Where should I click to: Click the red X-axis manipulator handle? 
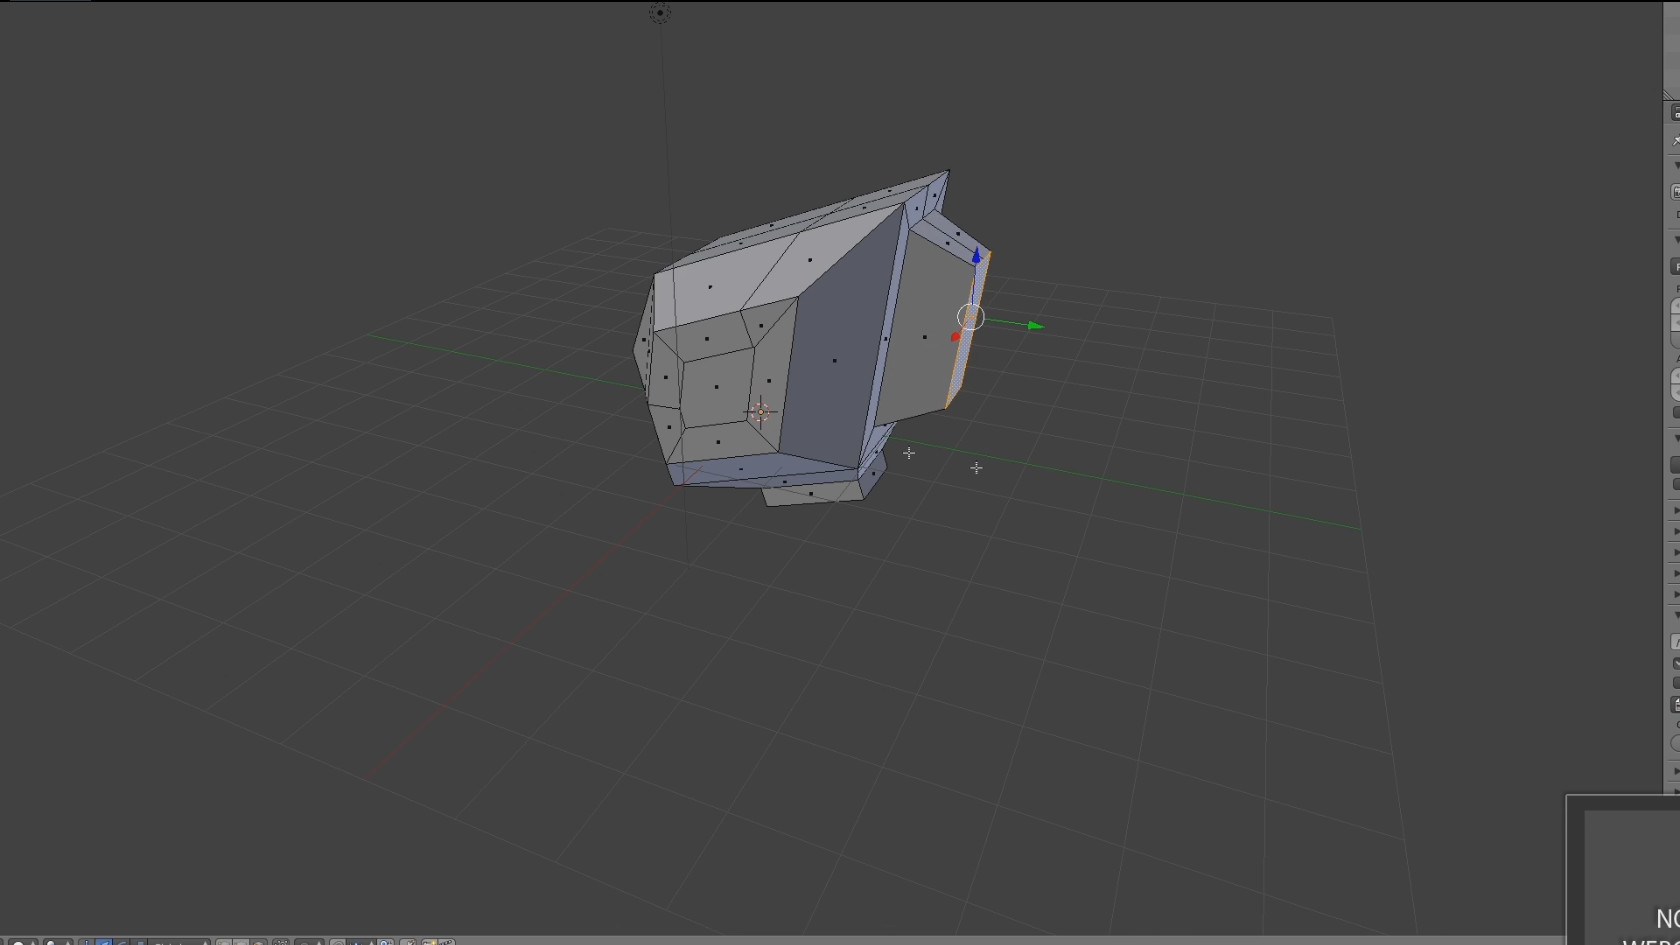click(x=955, y=337)
